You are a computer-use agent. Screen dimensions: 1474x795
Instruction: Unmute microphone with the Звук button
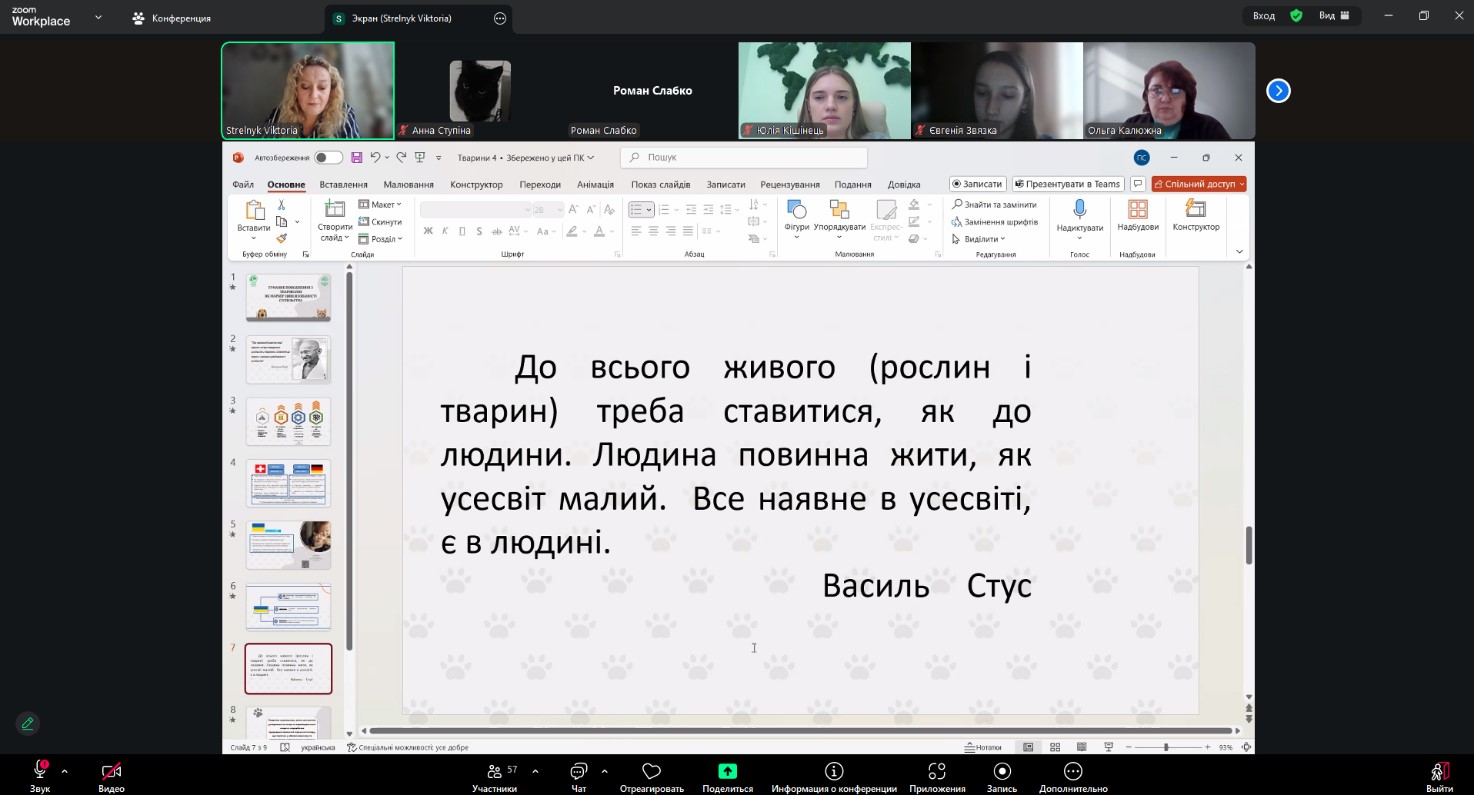click(40, 772)
